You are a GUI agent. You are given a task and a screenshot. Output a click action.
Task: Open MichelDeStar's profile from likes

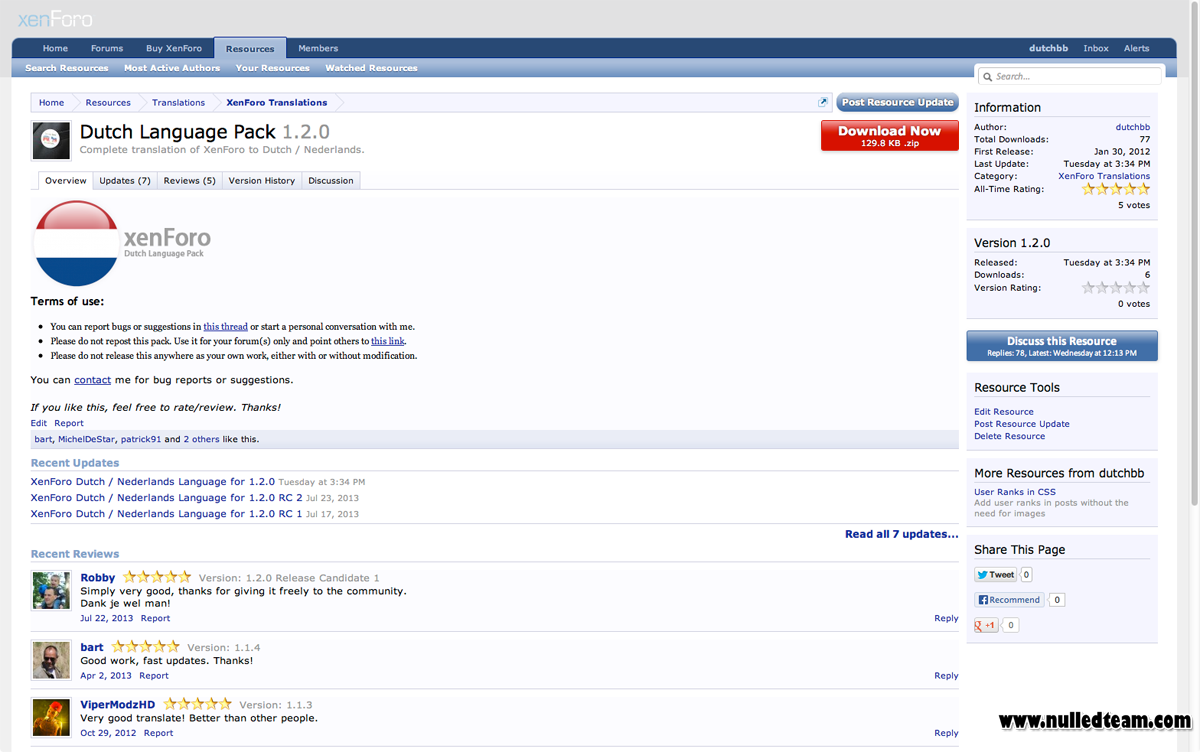[x=86, y=439]
